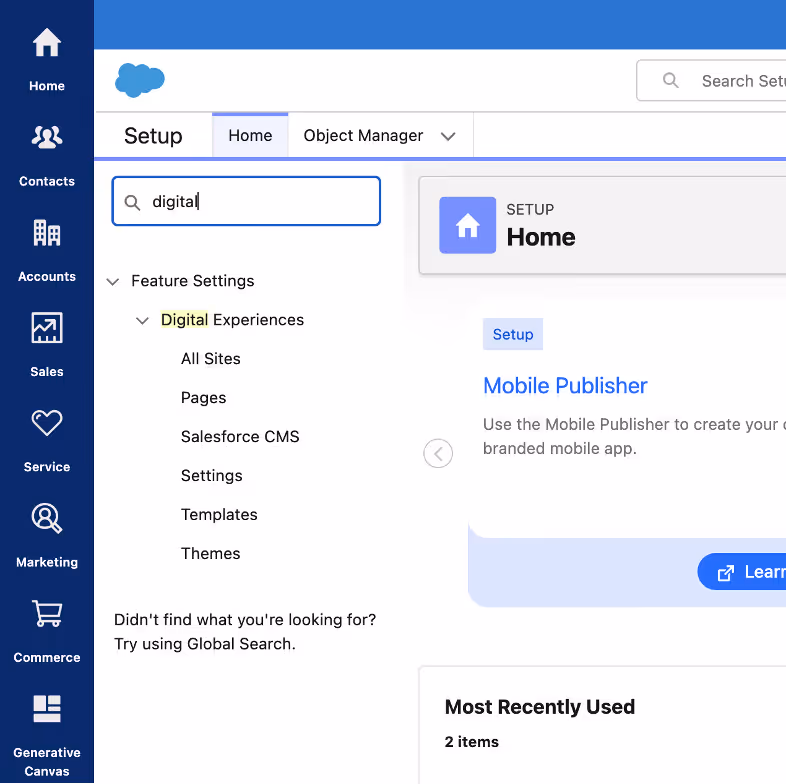Open the Generative Canvas icon
This screenshot has height=784, width=786.
click(47, 709)
